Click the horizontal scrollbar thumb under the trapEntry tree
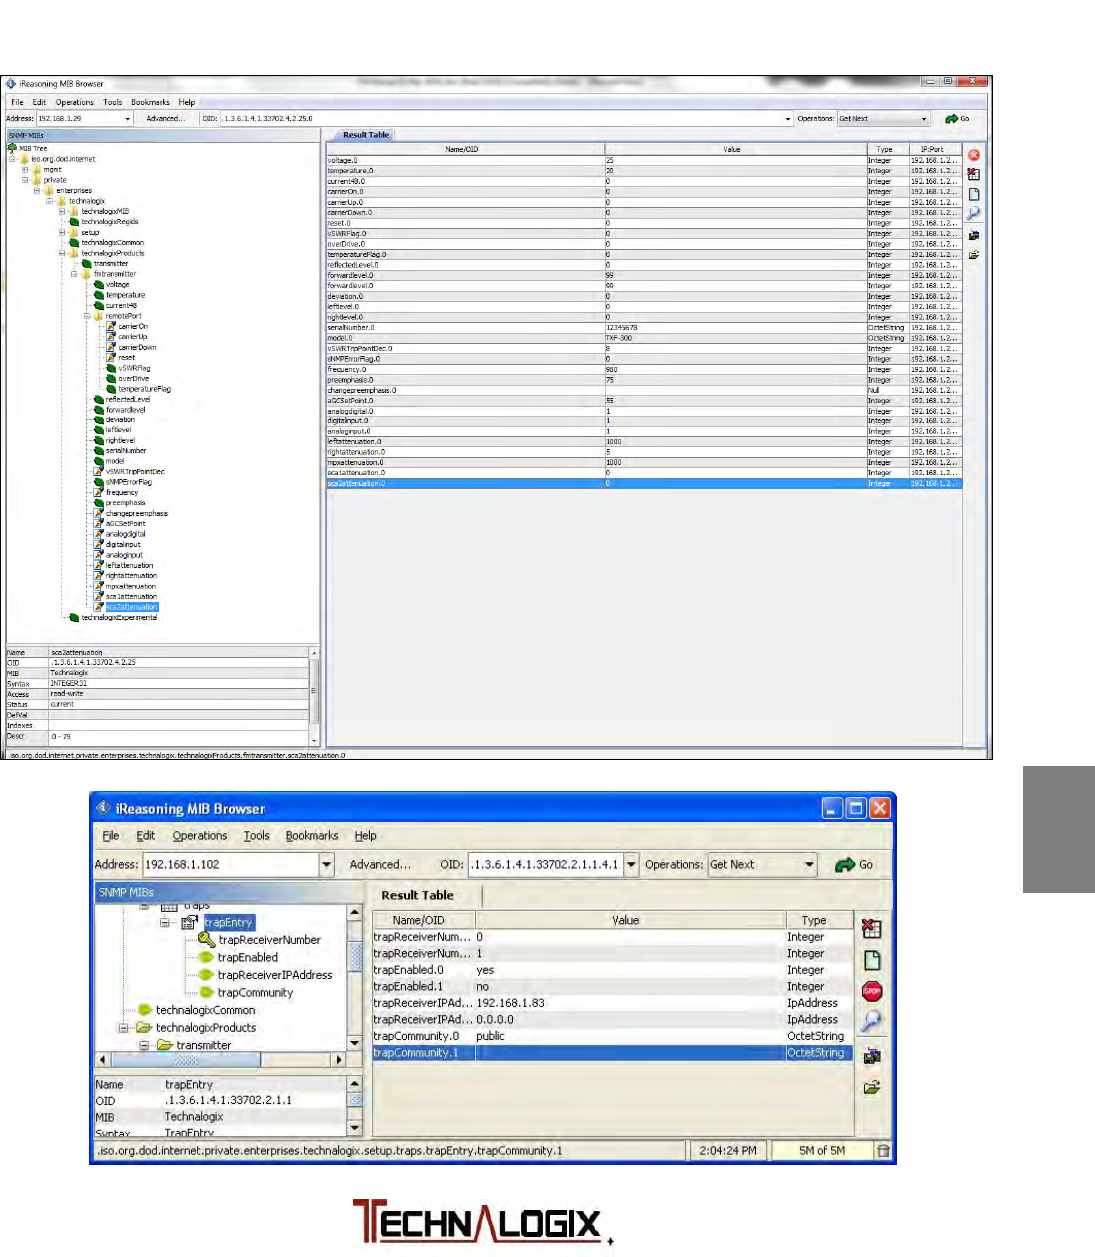 pos(185,1060)
